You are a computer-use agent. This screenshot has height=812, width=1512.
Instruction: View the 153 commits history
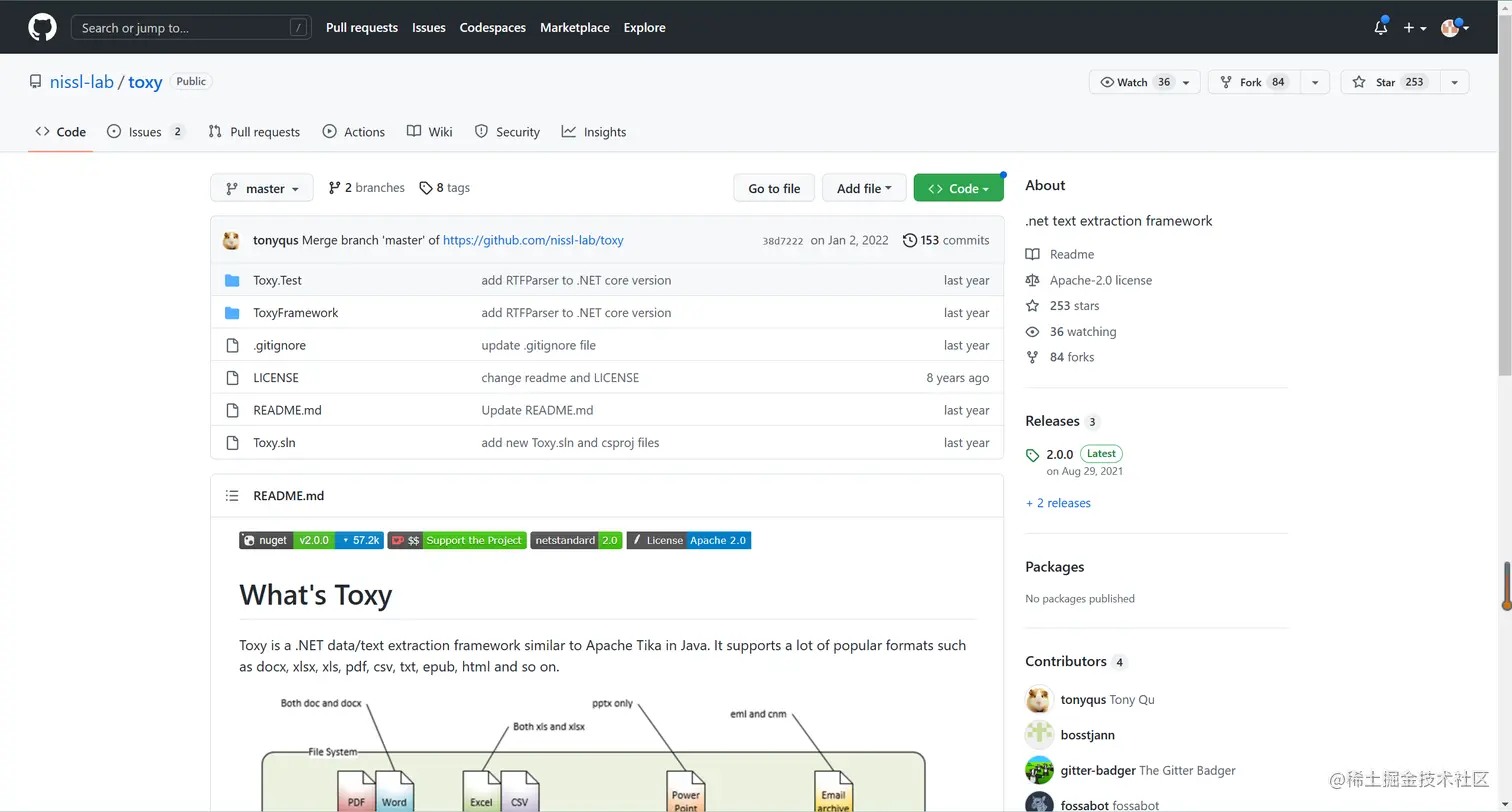[946, 240]
